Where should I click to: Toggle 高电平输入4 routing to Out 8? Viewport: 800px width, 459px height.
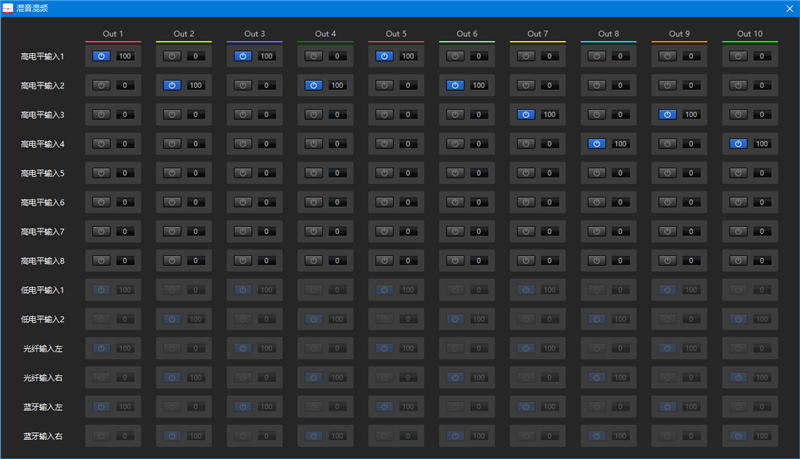coord(596,144)
